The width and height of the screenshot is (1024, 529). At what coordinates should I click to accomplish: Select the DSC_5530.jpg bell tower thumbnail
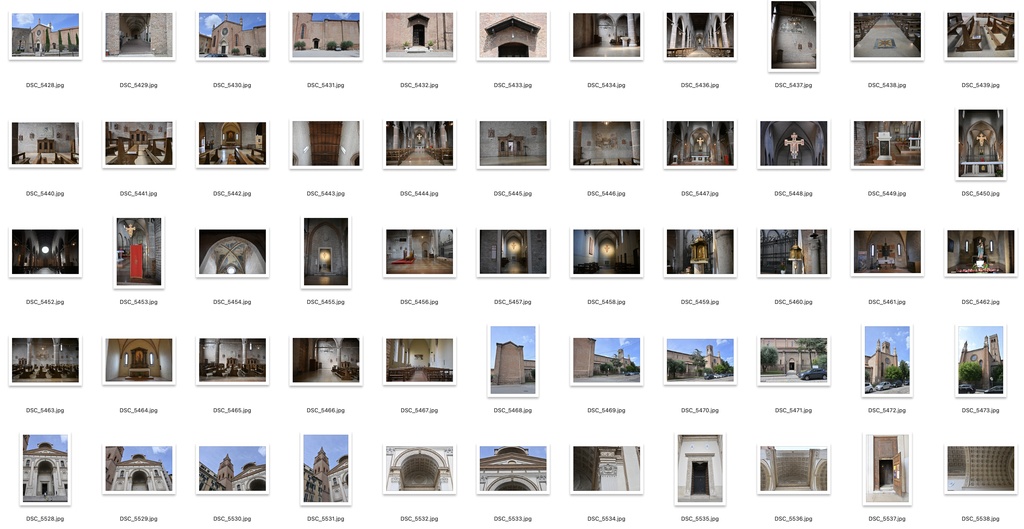pos(232,469)
